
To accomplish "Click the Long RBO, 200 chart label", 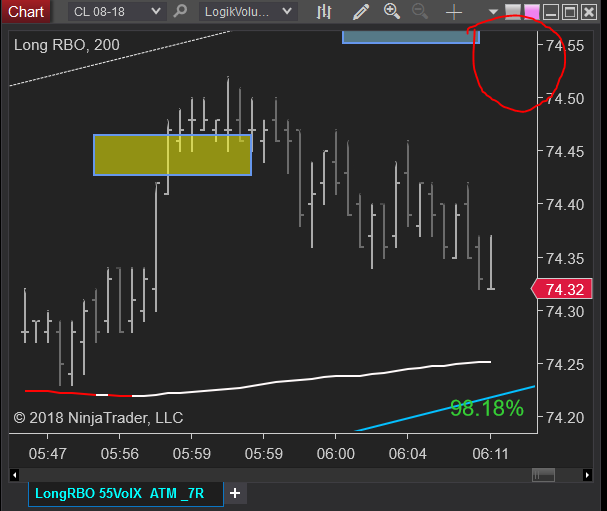I will 67,45.
